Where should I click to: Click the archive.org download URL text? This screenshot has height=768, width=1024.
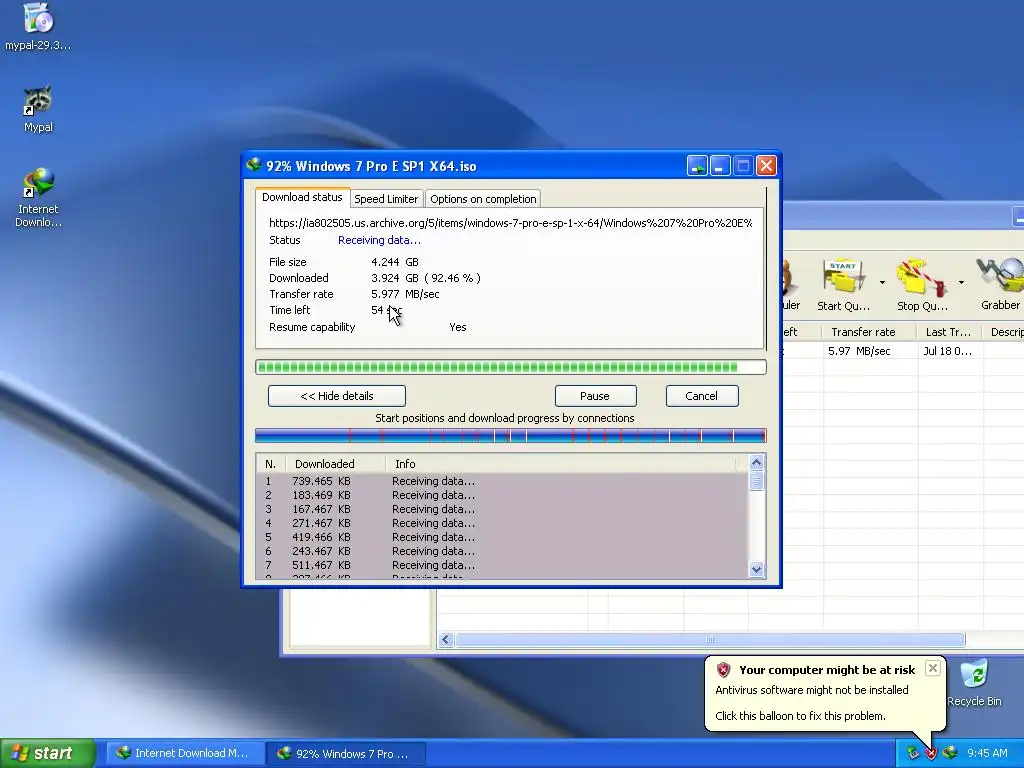tap(510, 223)
